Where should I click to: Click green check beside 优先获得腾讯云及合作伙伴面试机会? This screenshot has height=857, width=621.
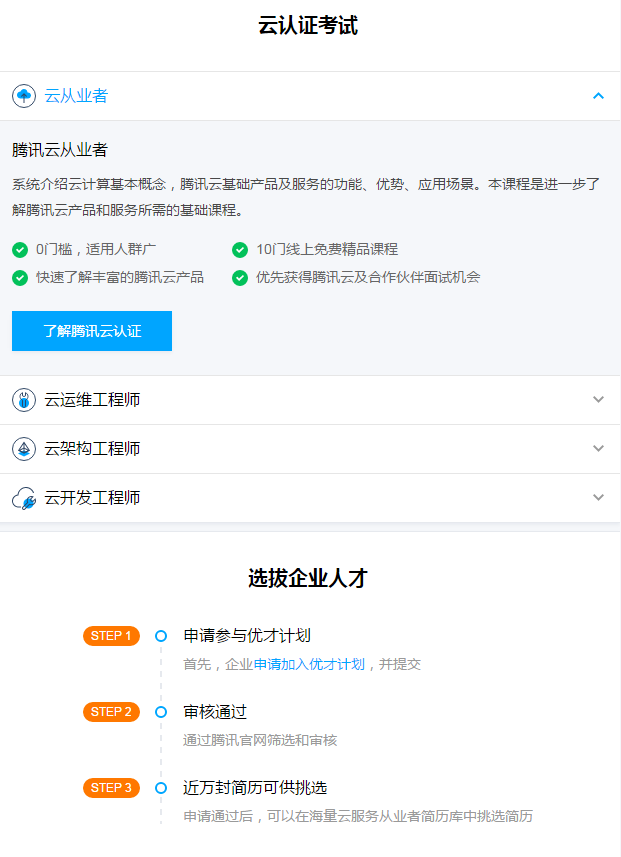pyautogui.click(x=240, y=277)
